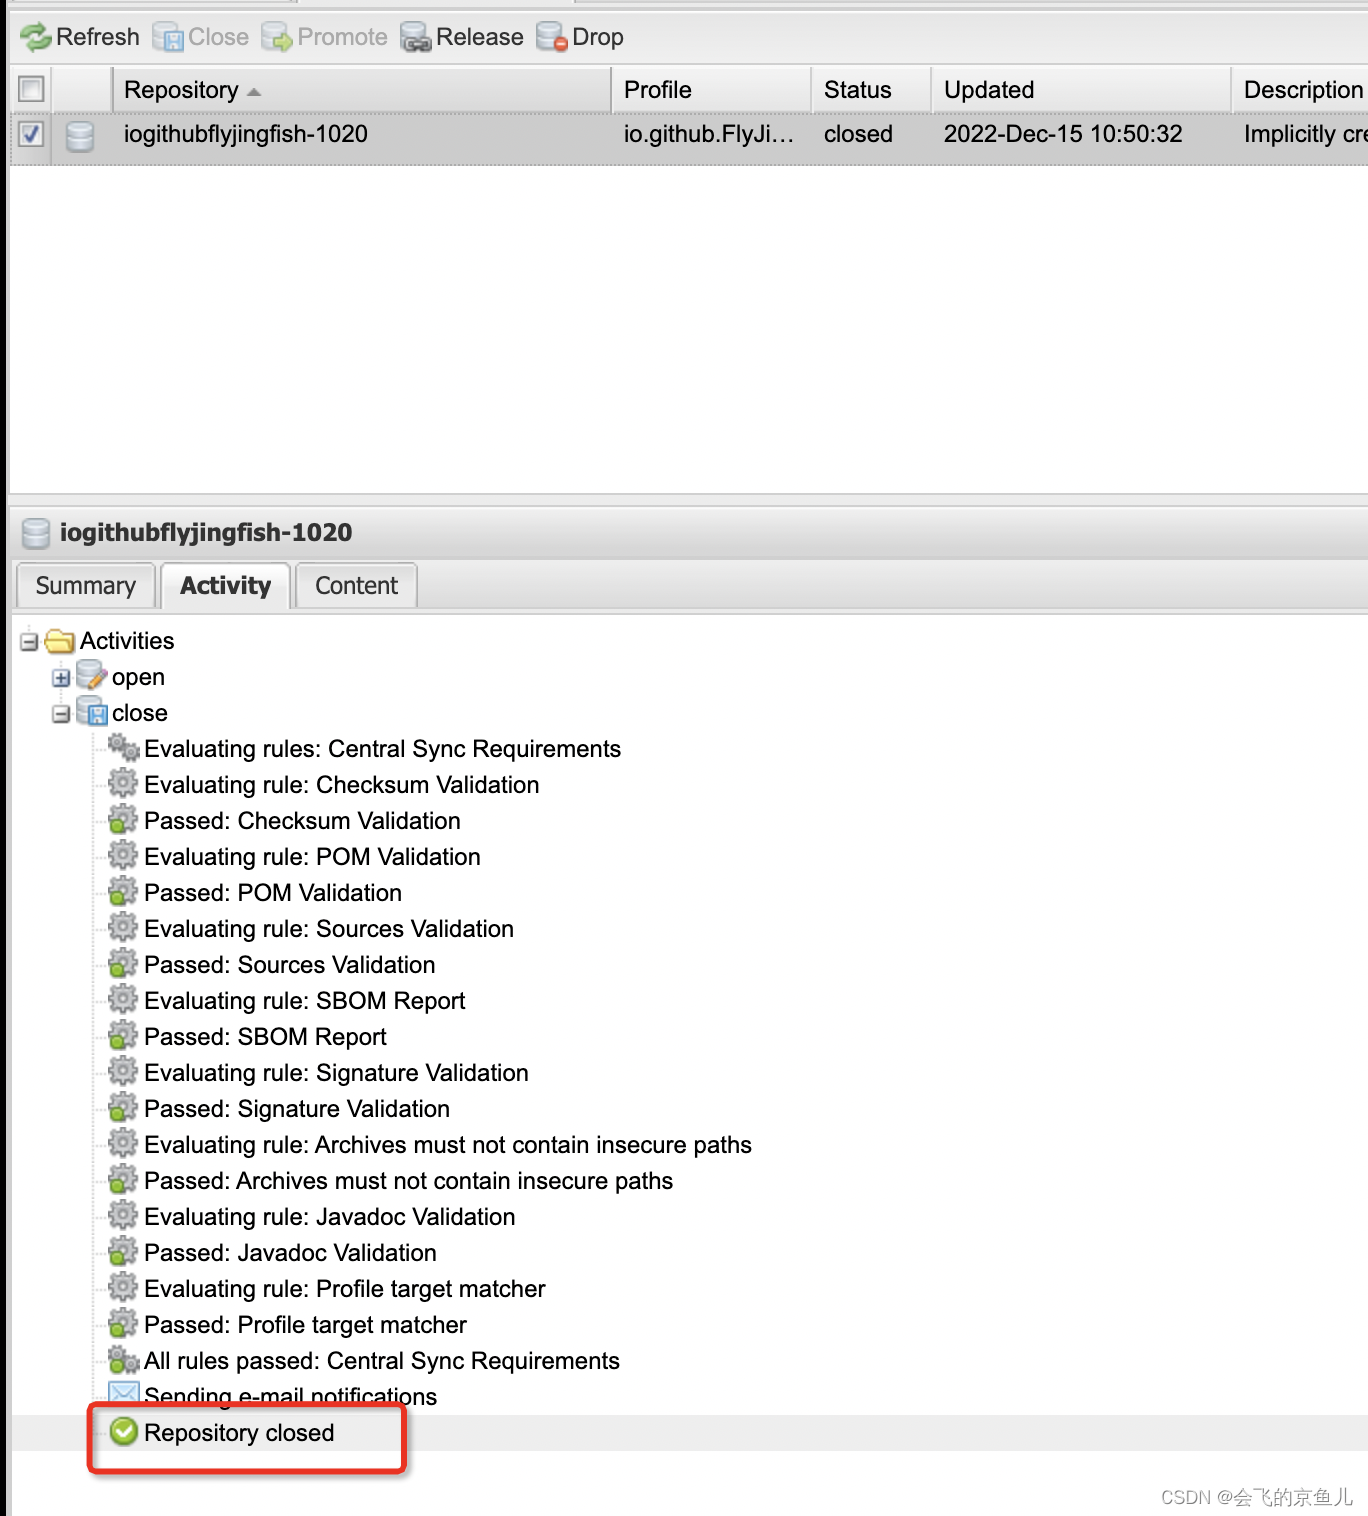Uncheck the iogithubflyjingfish-1020 repository checkbox
This screenshot has height=1516, width=1368.
[x=30, y=134]
